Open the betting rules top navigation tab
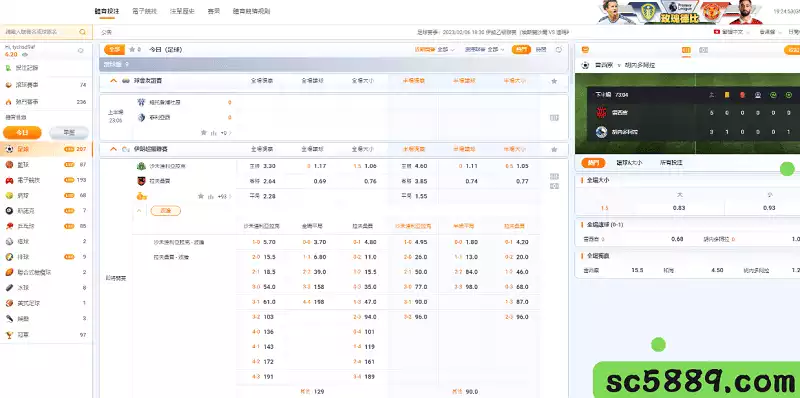The height and width of the screenshot is (398, 800). [251, 11]
